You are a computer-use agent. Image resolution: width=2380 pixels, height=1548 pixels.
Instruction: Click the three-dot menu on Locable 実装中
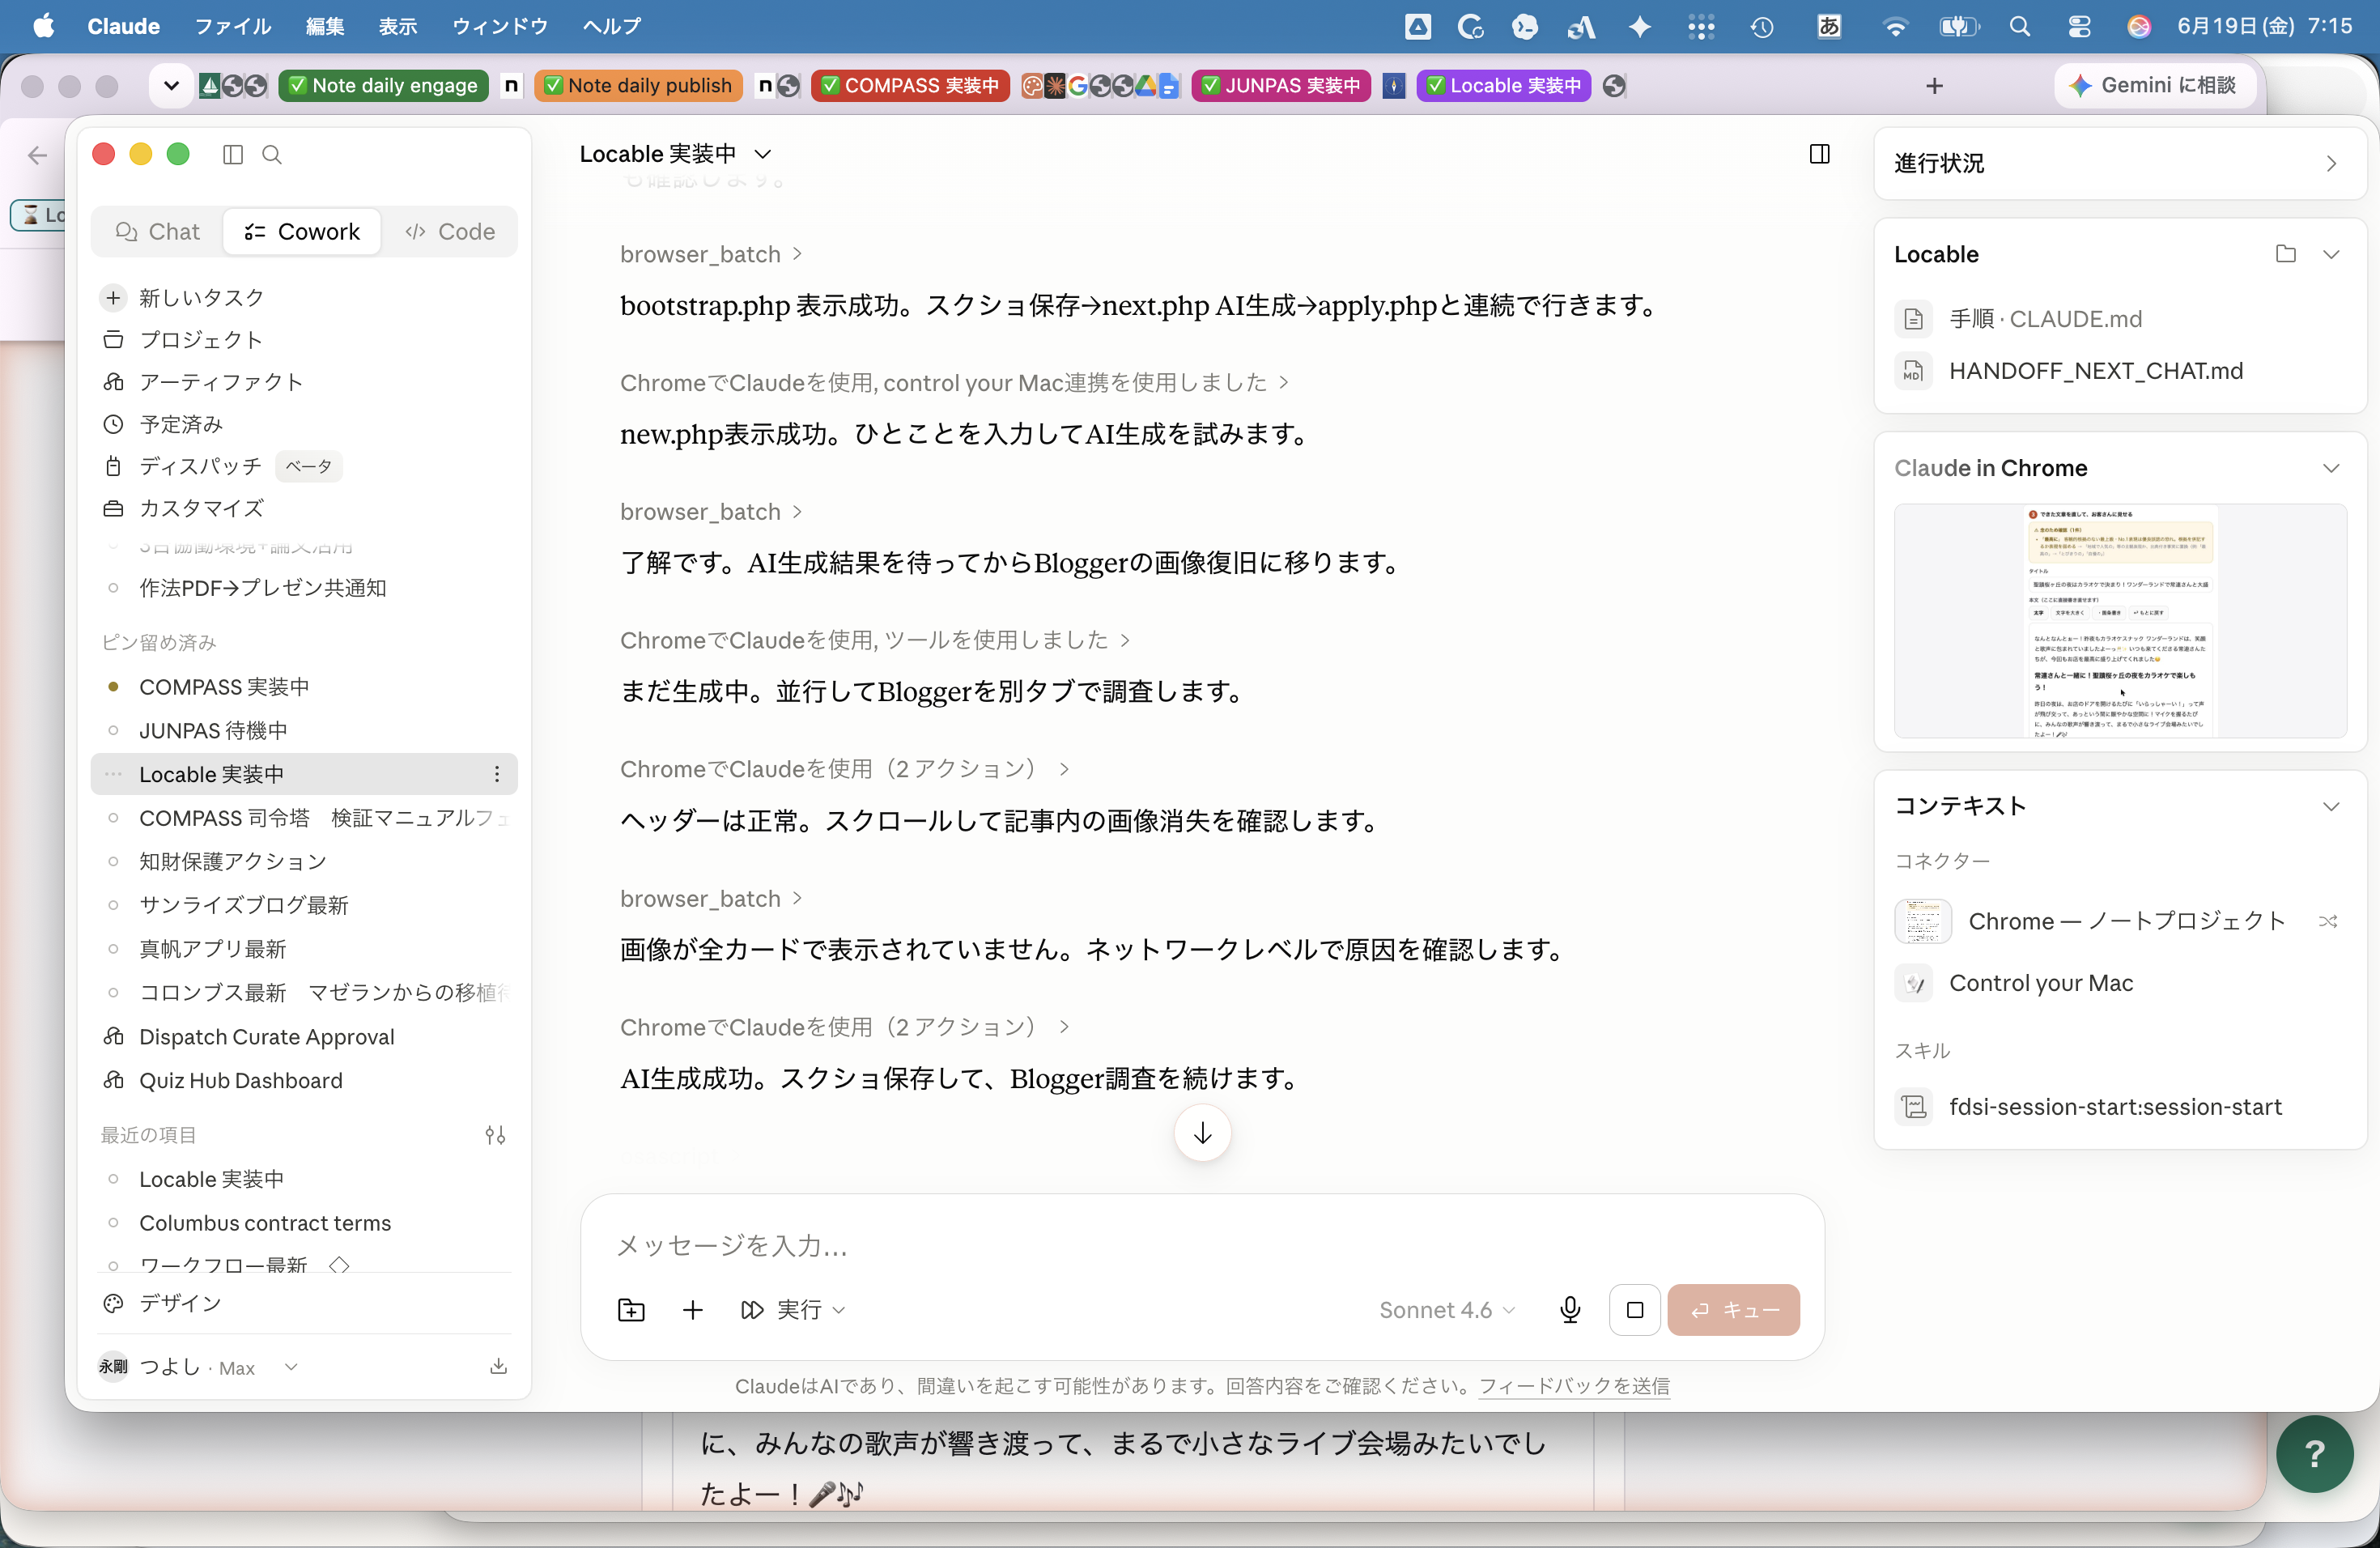497,774
